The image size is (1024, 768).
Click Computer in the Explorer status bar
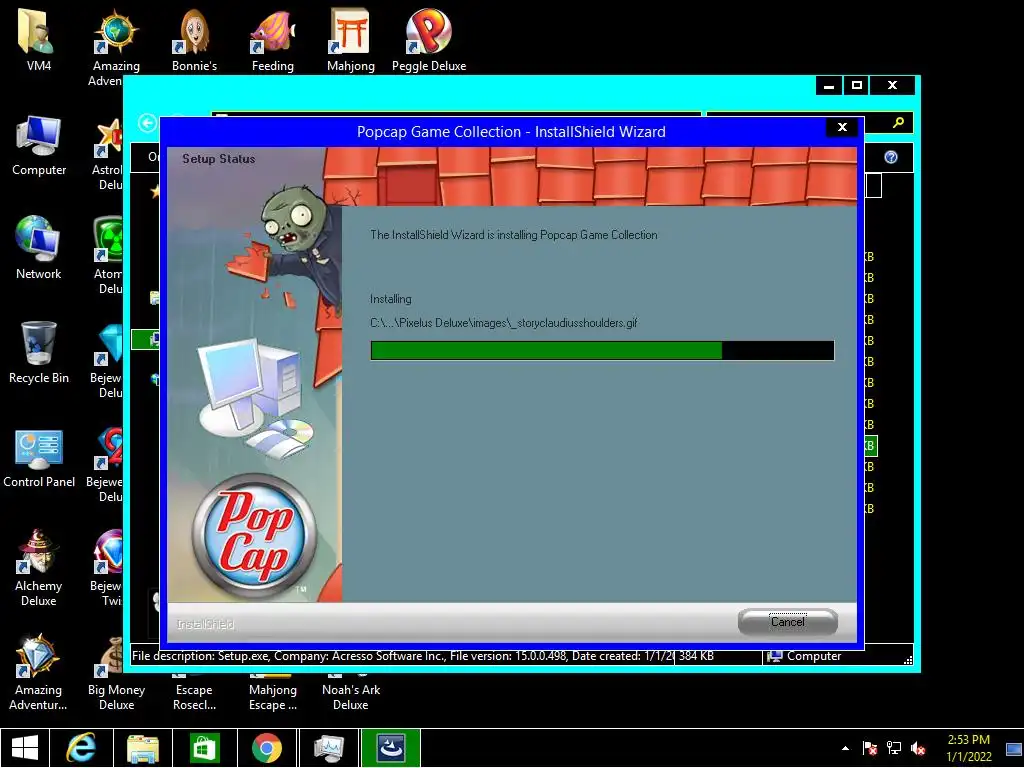point(805,656)
